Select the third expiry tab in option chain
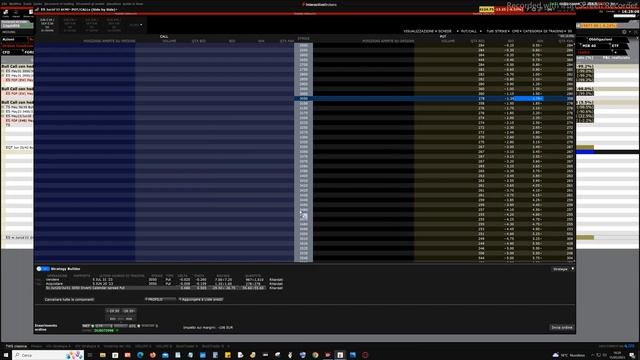The width and height of the screenshot is (640, 360). [91, 25]
